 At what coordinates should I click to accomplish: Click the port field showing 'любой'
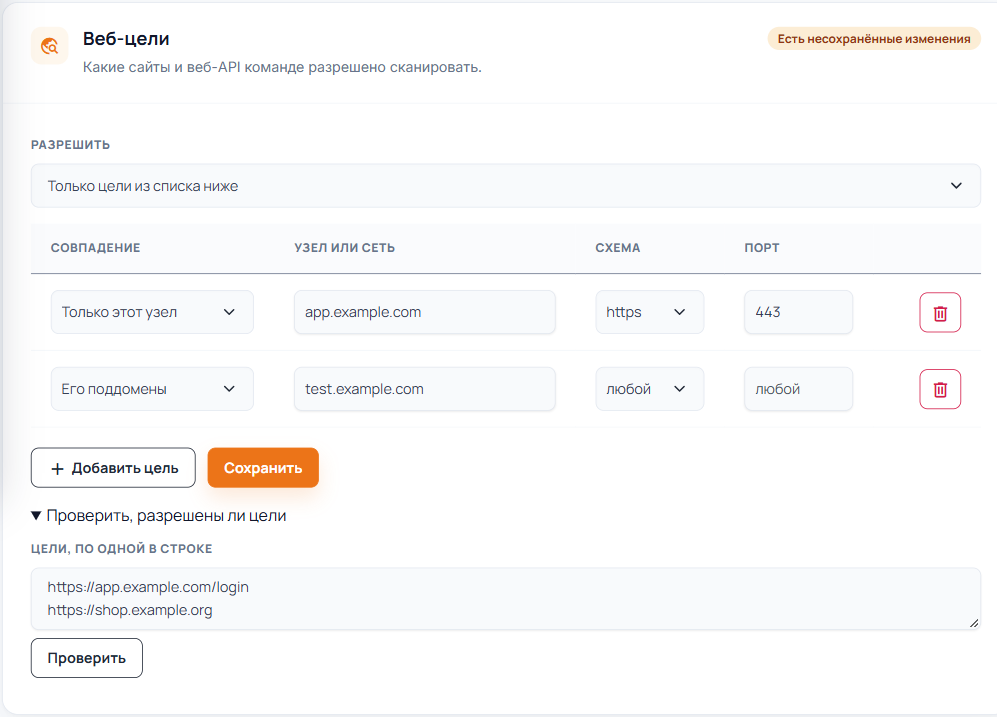pos(798,389)
